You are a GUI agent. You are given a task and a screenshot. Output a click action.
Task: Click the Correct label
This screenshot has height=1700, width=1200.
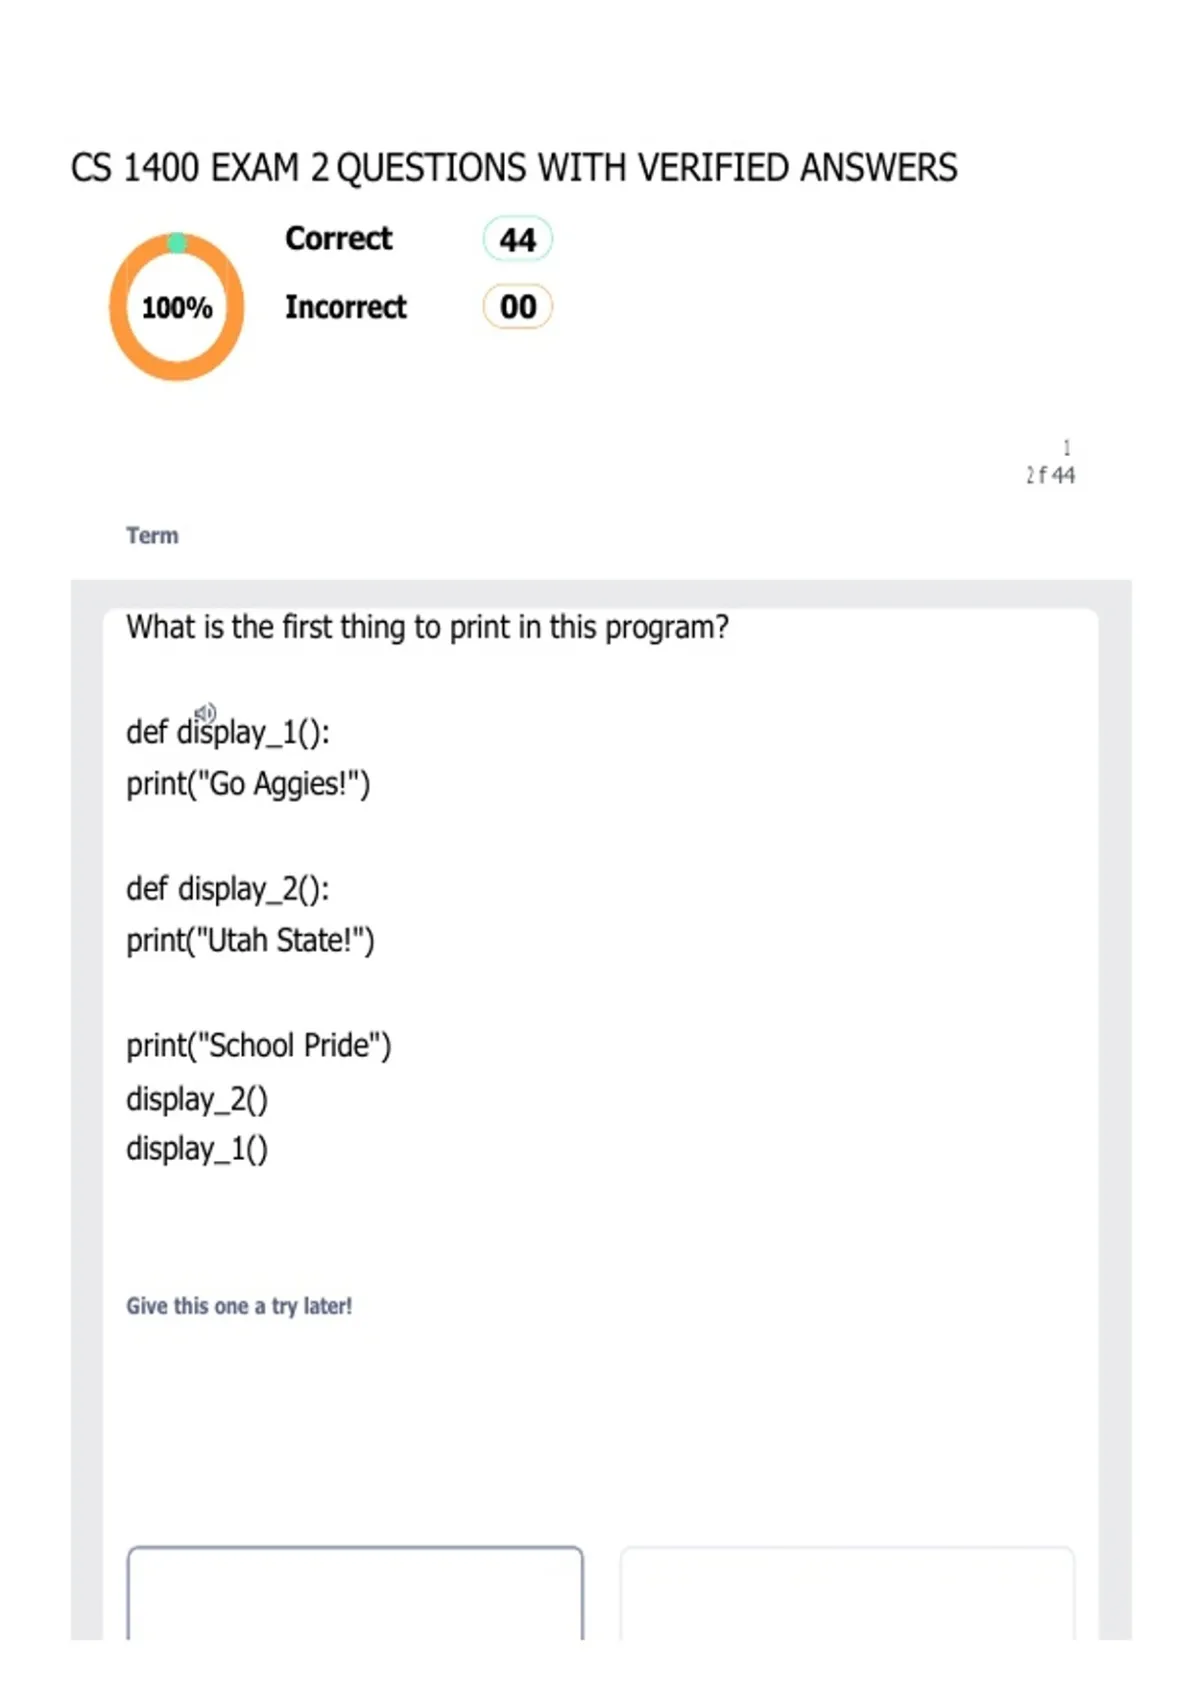339,238
